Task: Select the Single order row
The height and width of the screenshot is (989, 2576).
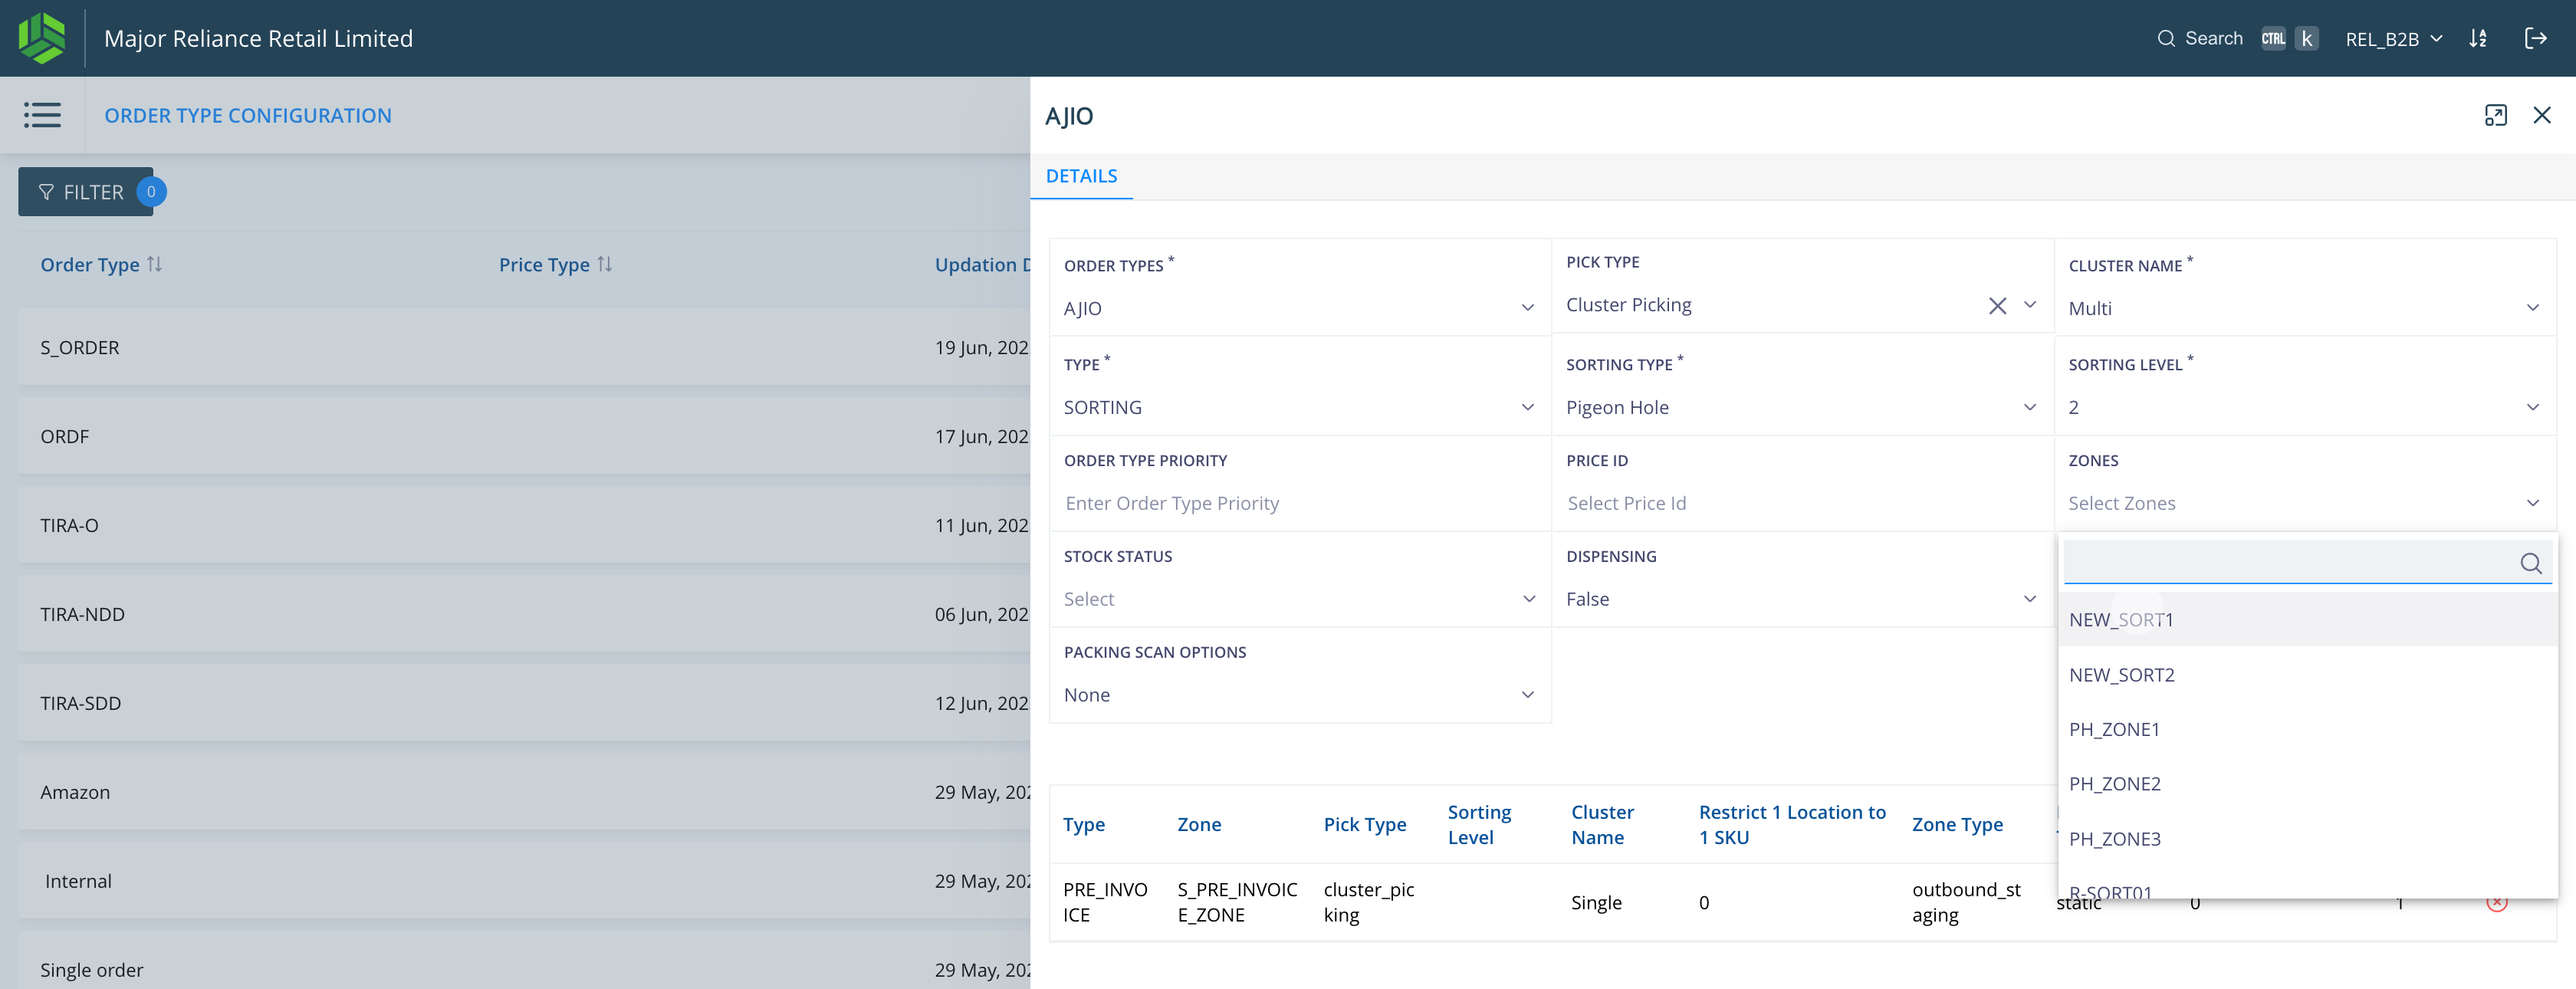Action: click(525, 968)
